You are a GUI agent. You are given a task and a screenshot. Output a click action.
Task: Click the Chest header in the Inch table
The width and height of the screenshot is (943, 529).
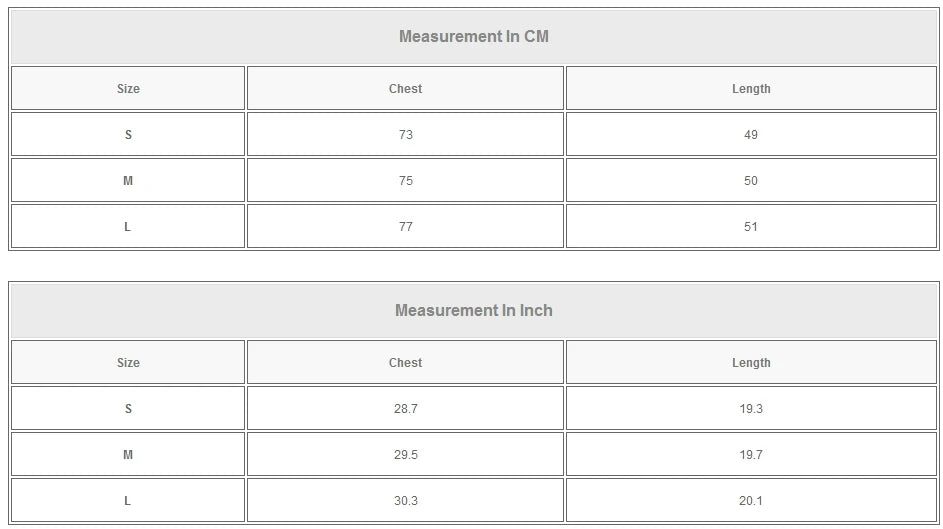click(405, 363)
